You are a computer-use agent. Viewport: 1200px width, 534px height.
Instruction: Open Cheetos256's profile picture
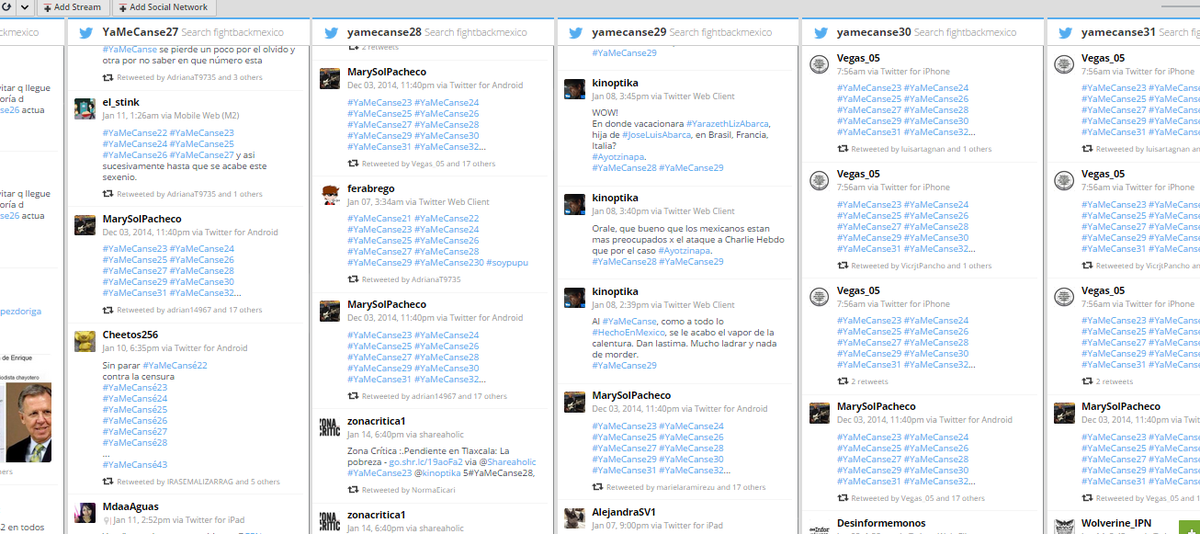point(85,340)
